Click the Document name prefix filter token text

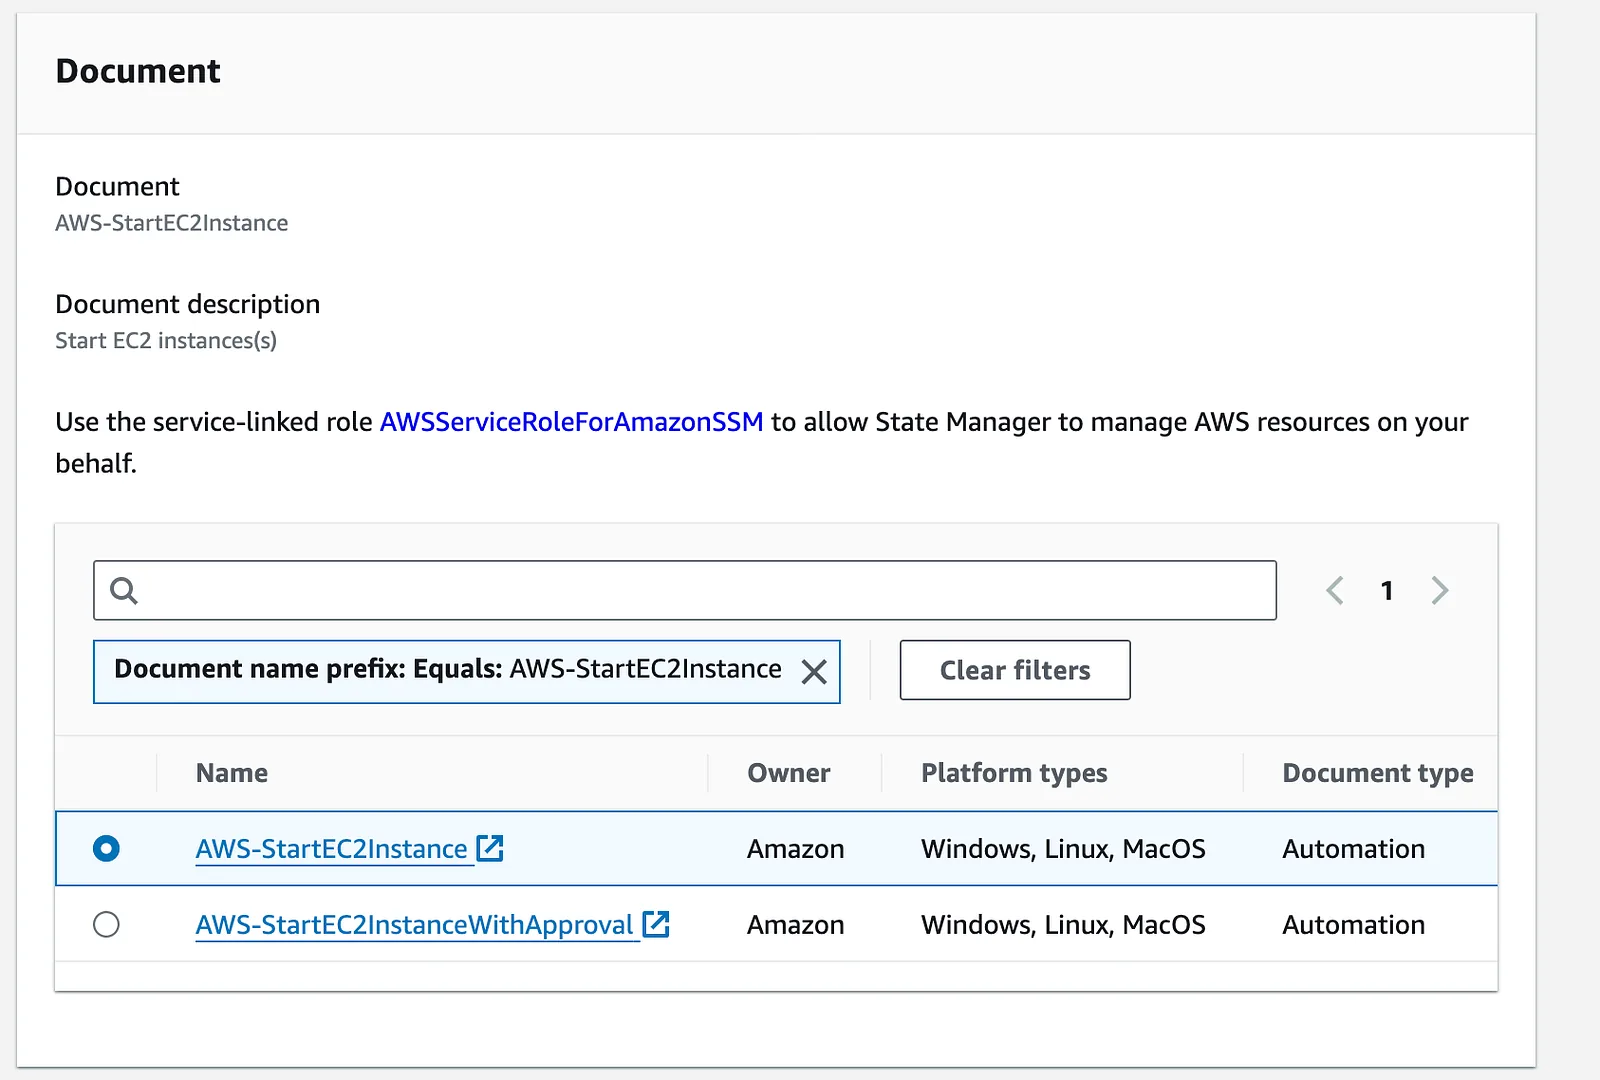tap(448, 669)
